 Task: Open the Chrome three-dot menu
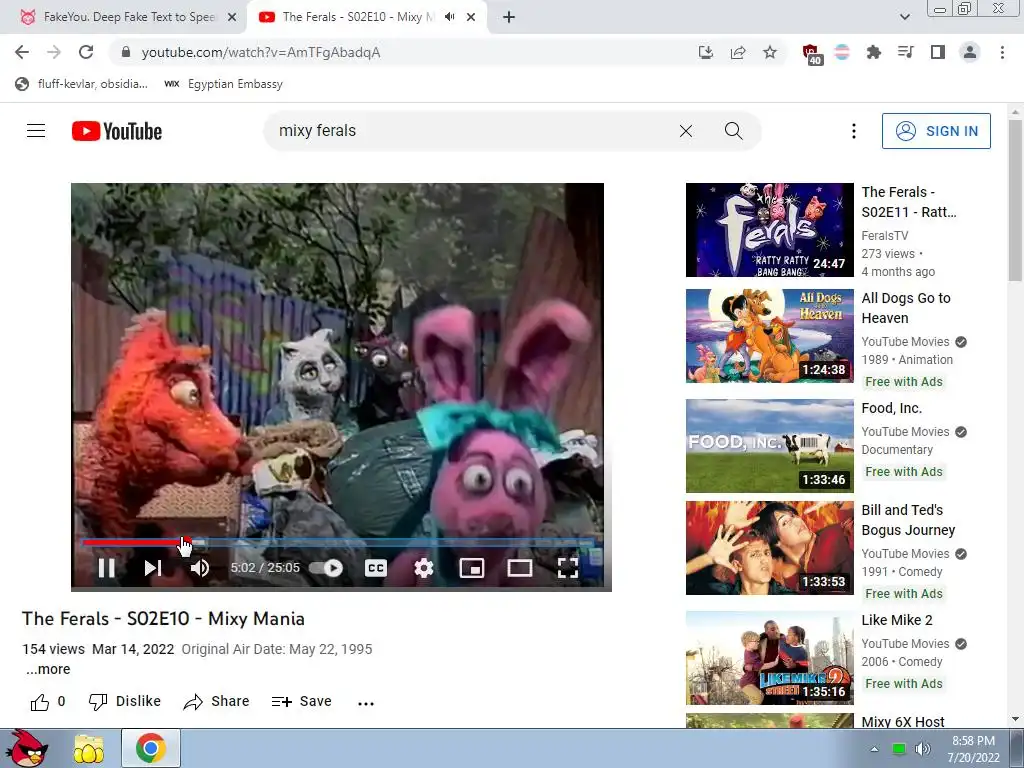1002,52
